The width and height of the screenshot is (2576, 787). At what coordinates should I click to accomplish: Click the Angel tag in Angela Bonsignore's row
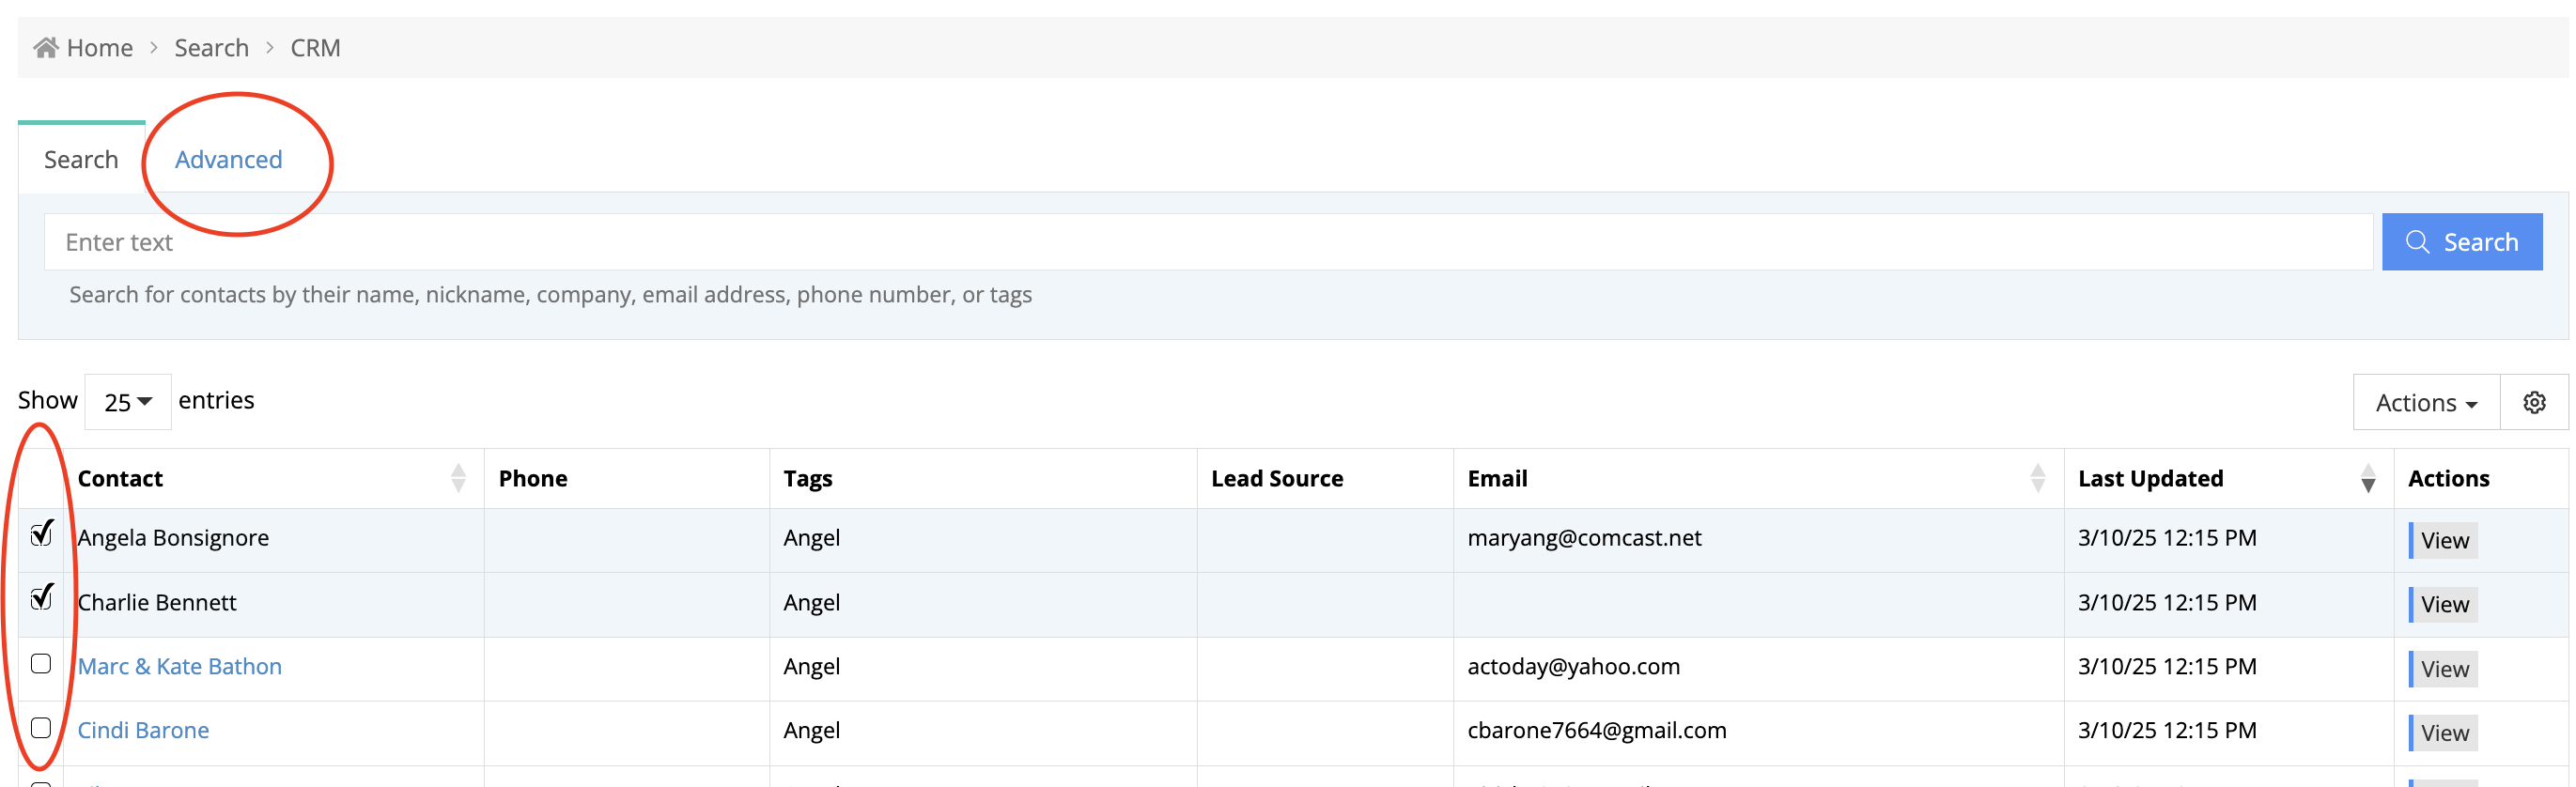[x=811, y=537]
